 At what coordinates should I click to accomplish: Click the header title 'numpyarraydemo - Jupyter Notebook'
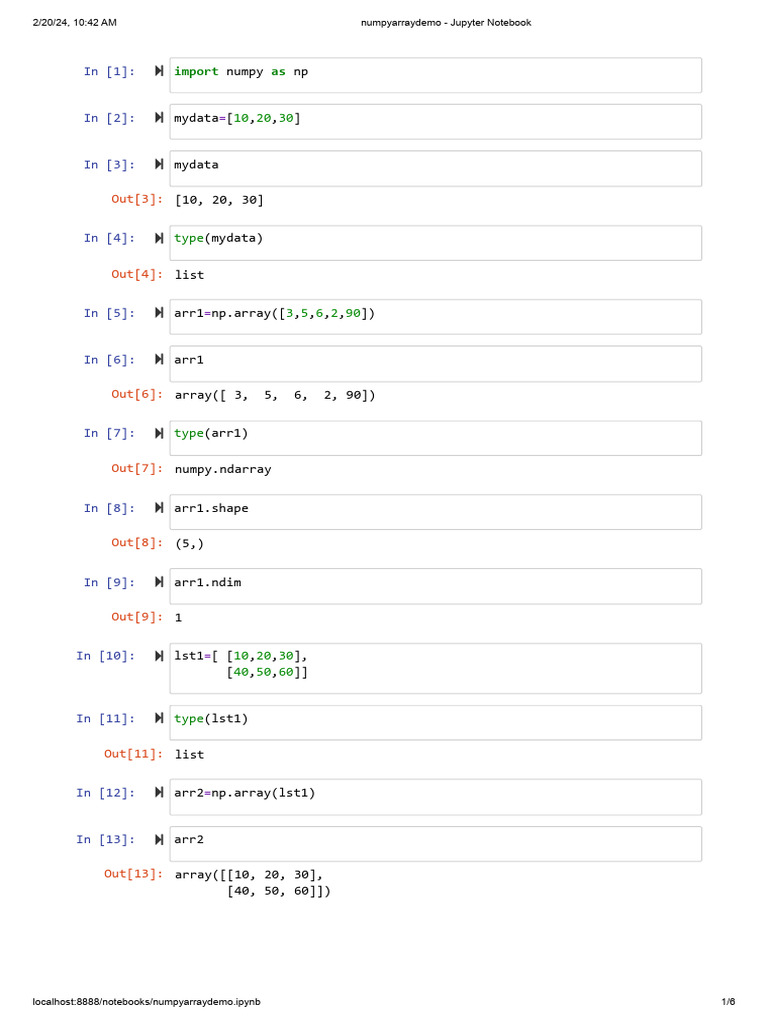click(446, 22)
